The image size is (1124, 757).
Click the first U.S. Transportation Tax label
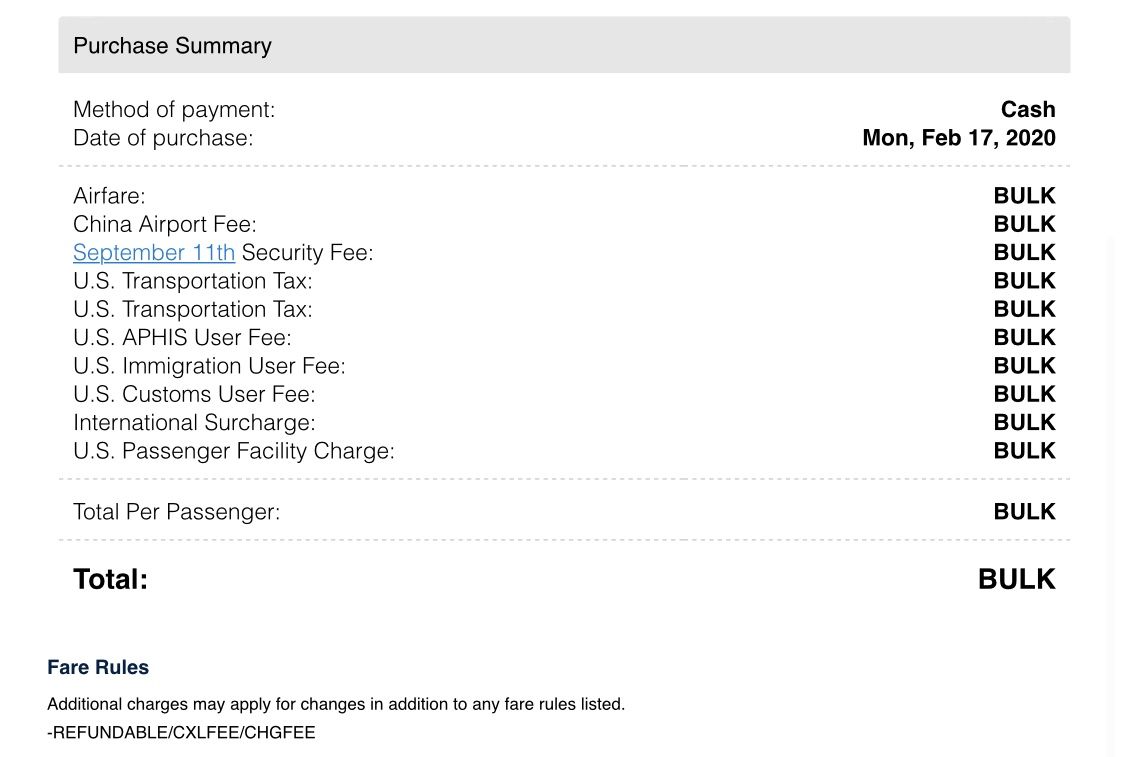[x=193, y=281]
